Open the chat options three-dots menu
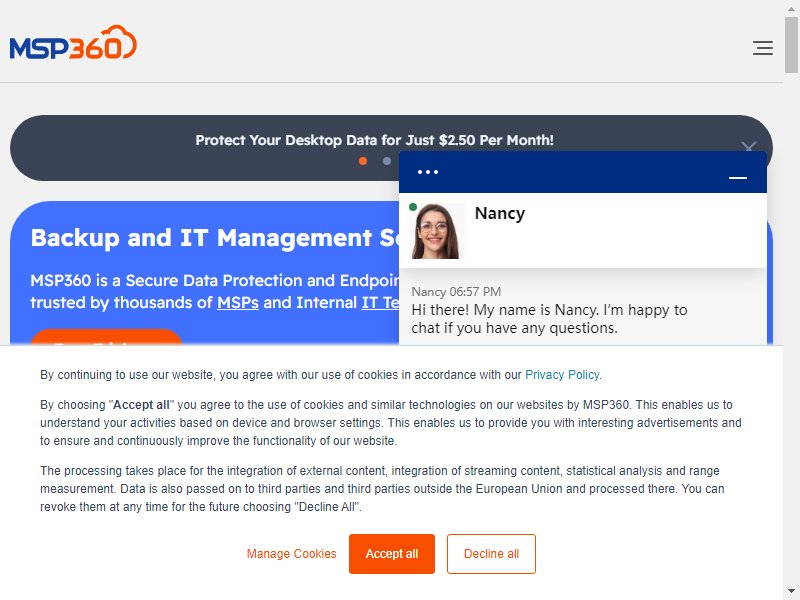The image size is (800, 600). coord(428,172)
